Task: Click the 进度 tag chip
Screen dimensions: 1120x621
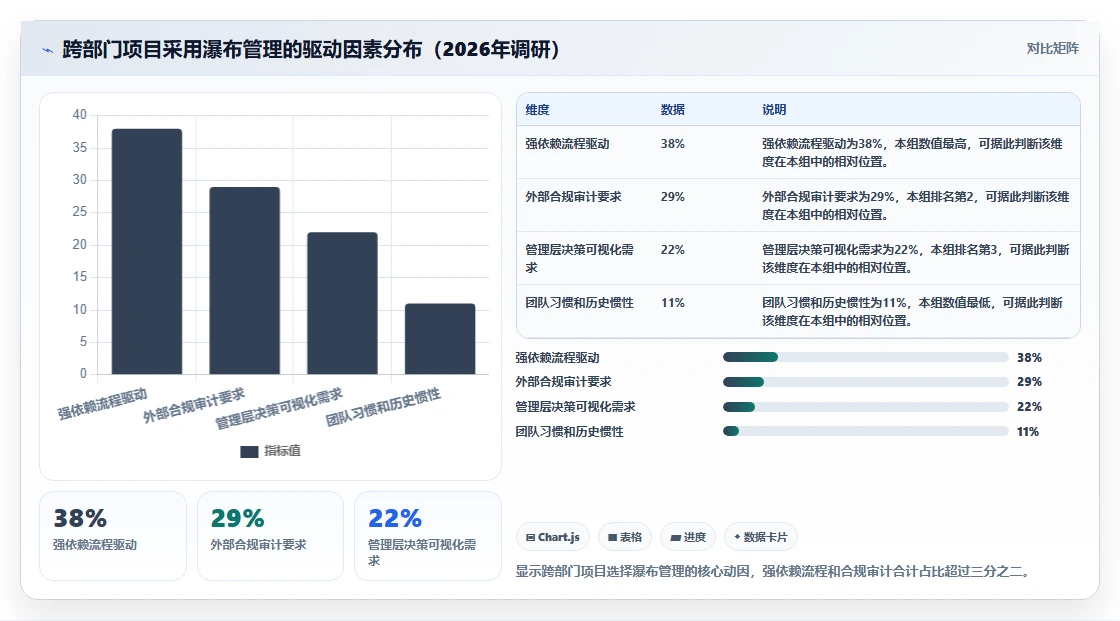Action: tap(689, 537)
